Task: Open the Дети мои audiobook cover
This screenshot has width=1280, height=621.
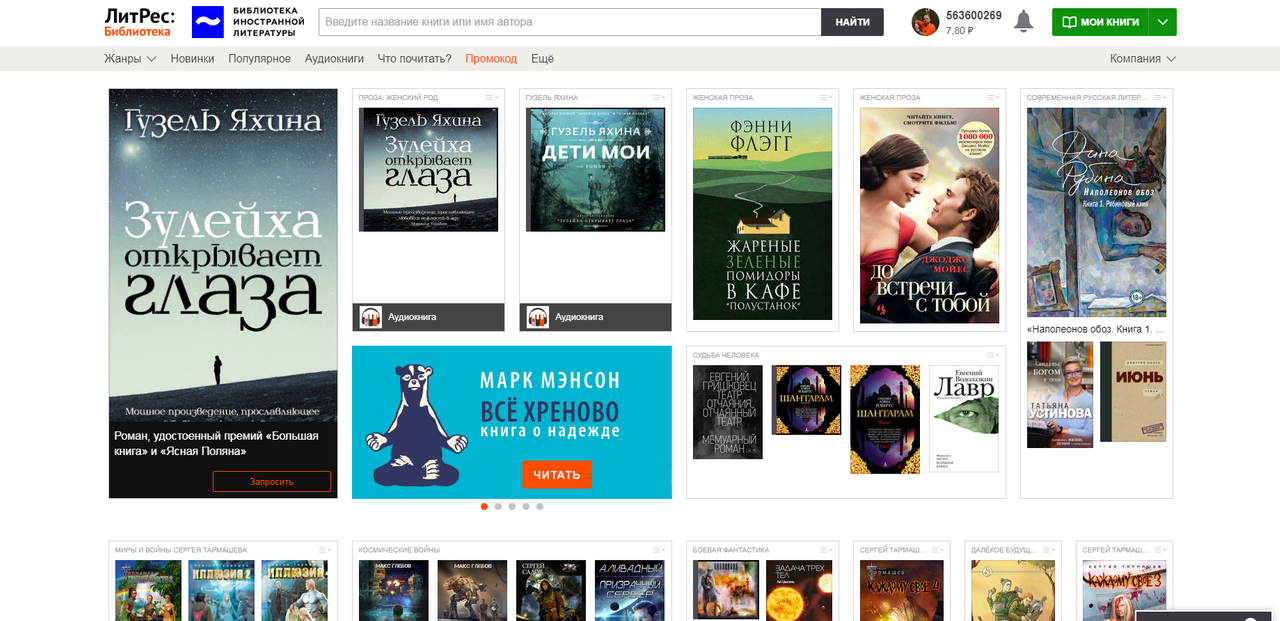Action: (x=595, y=170)
